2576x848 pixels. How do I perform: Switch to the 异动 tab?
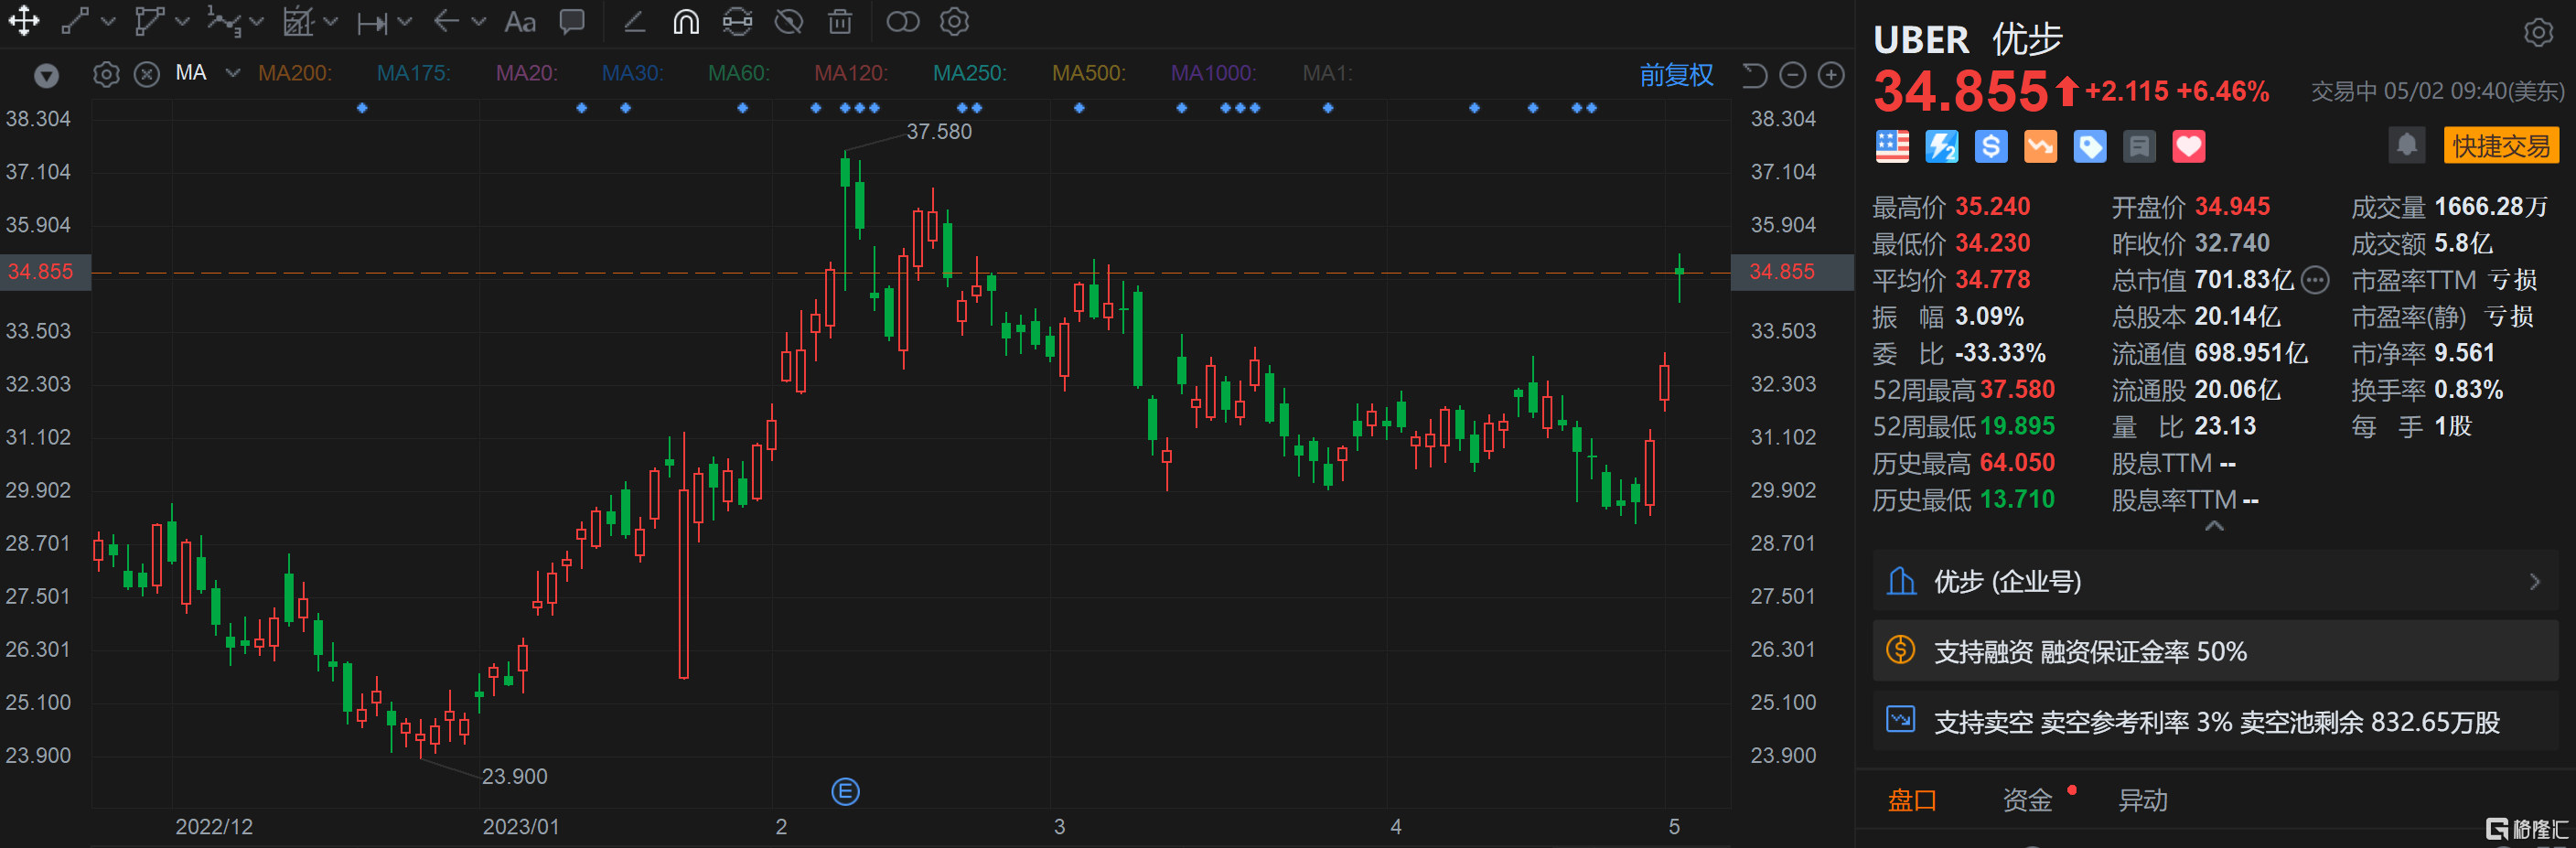pyautogui.click(x=2142, y=800)
